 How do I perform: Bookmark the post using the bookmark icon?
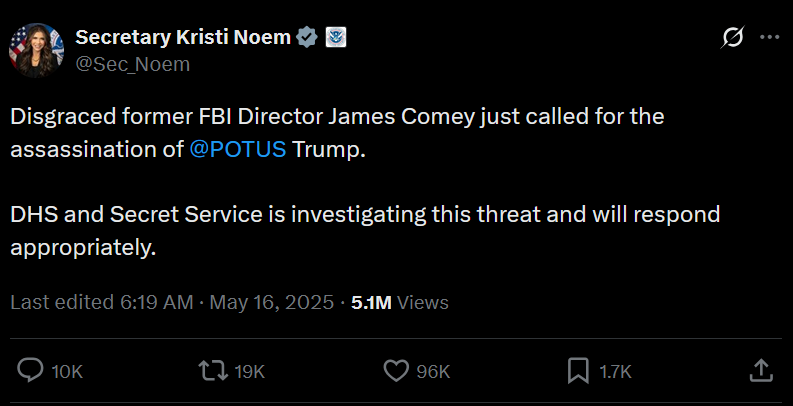[x=577, y=371]
